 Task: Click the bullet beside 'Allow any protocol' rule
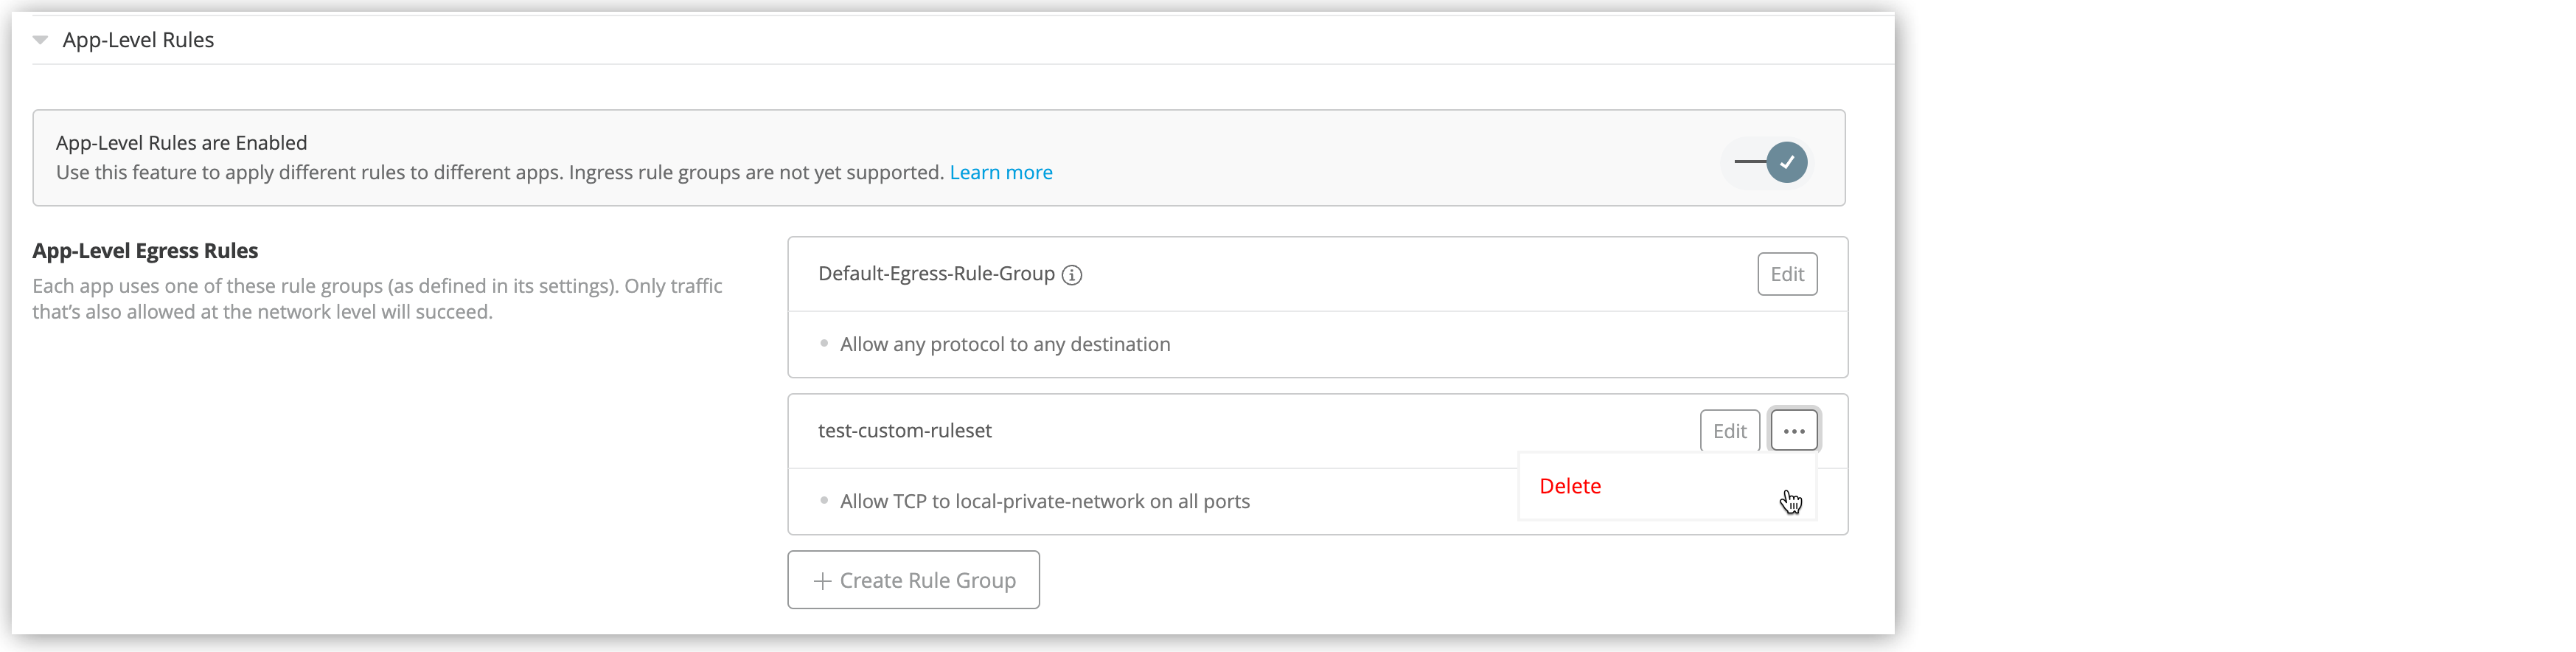[x=823, y=343]
